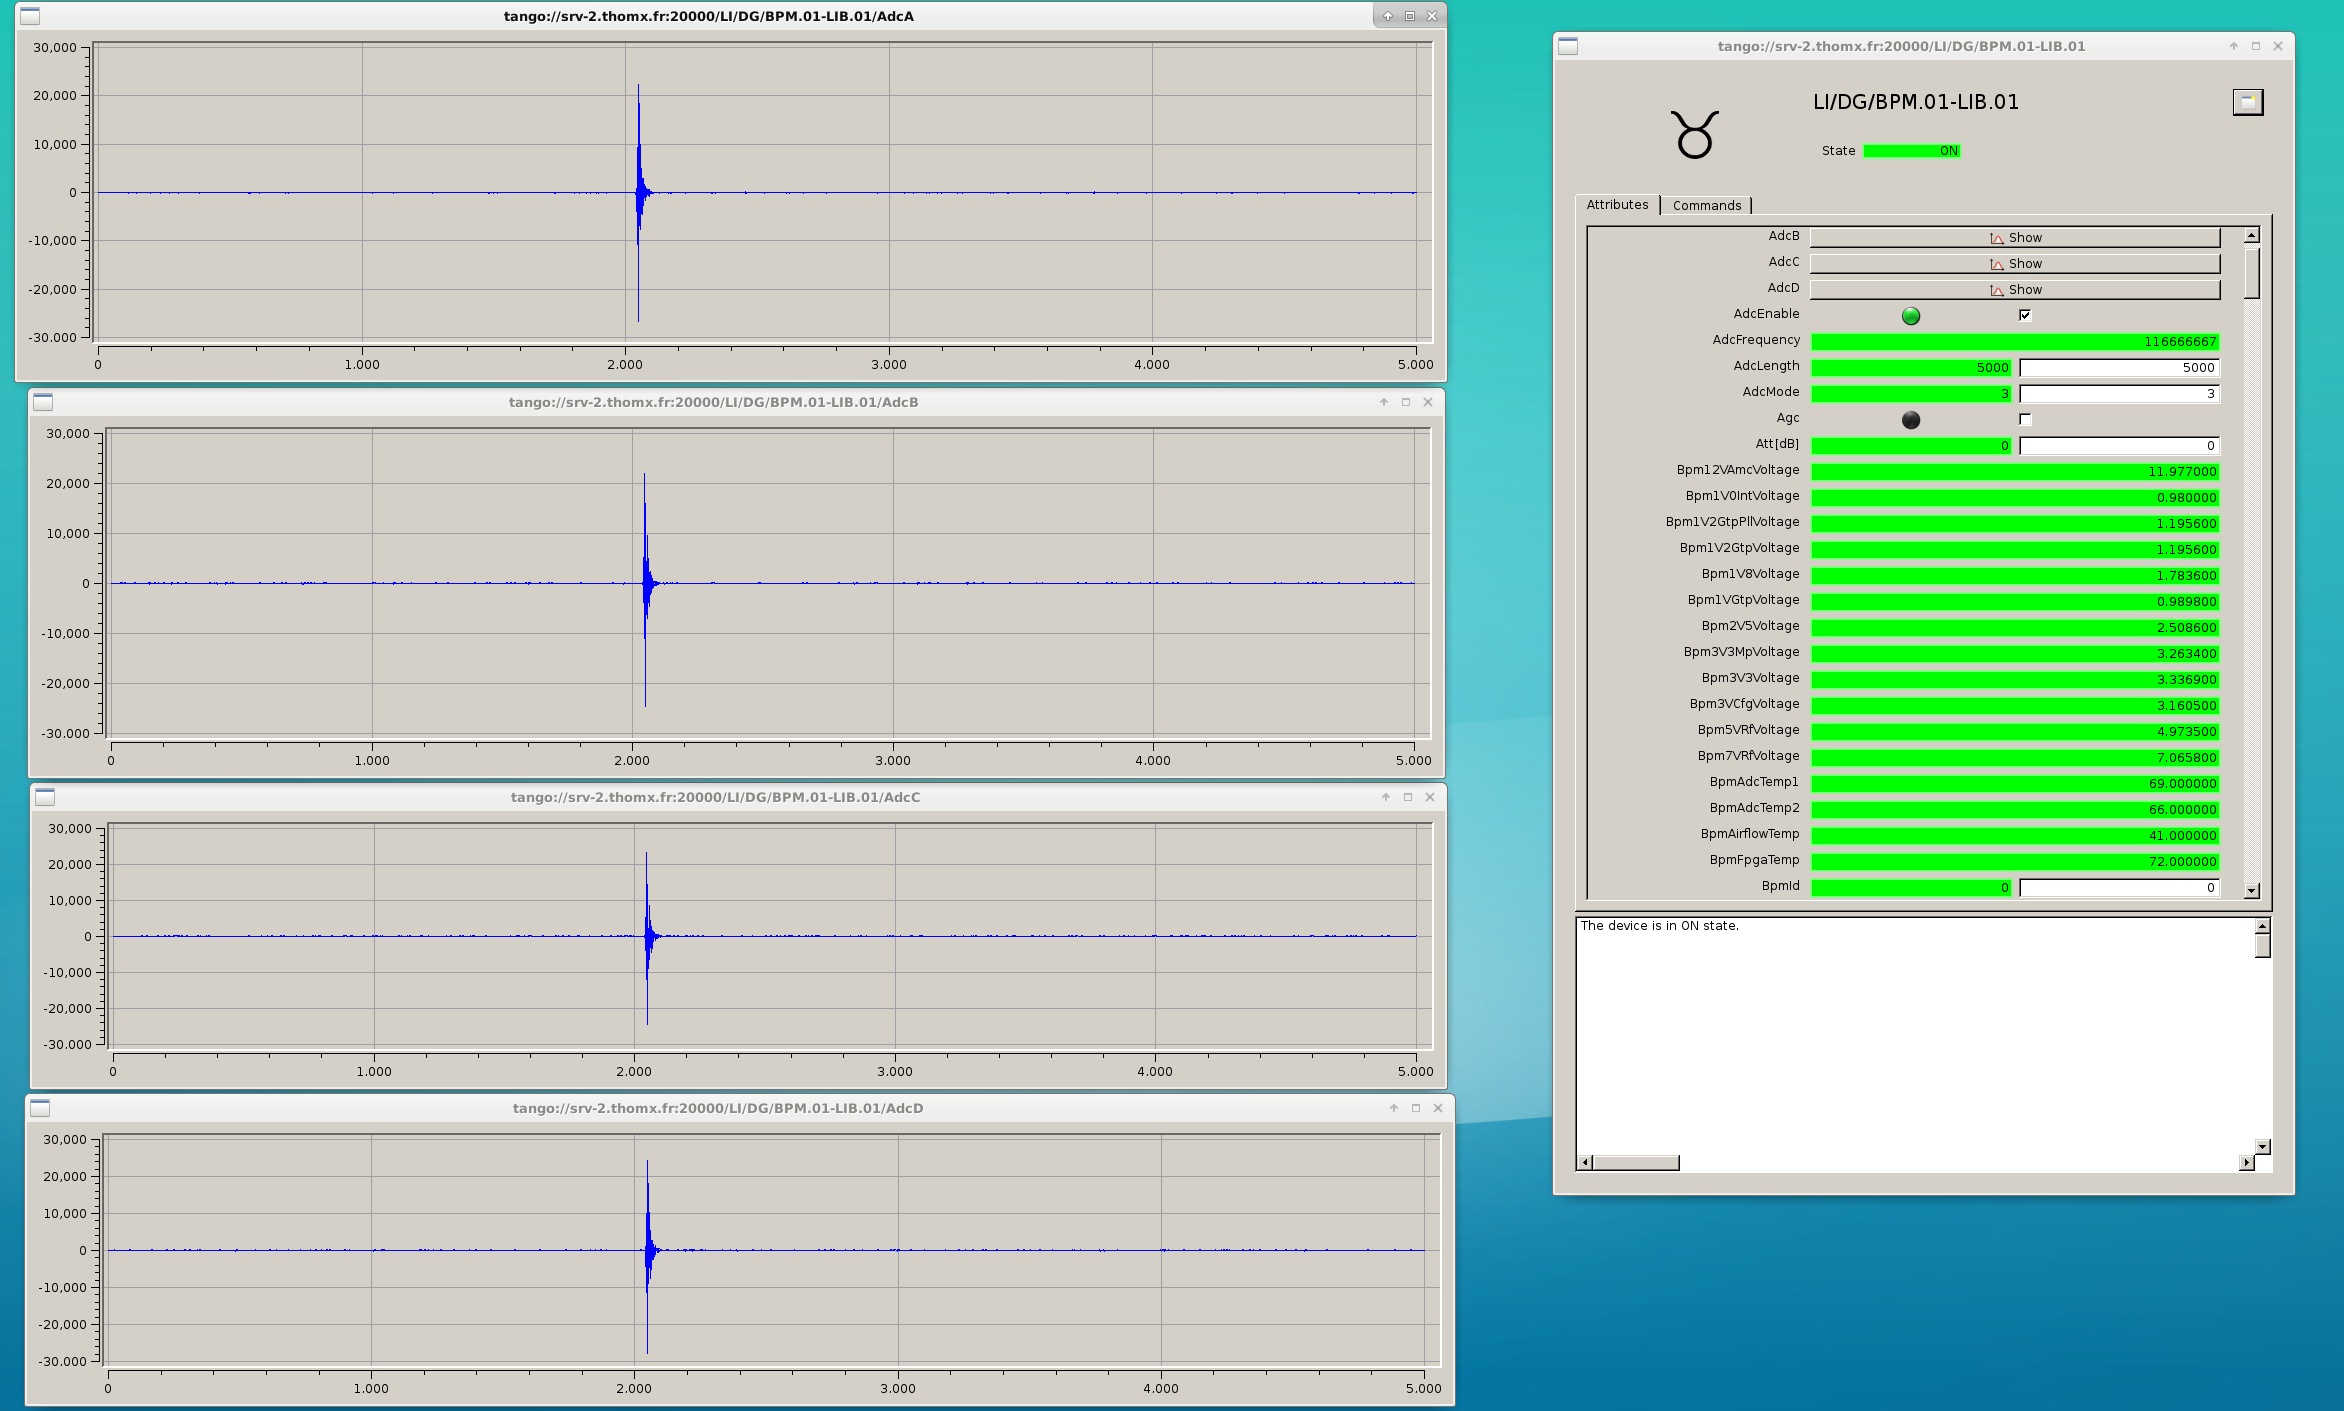Image resolution: width=2344 pixels, height=1411 pixels.
Task: Click the AdcD window menu icon
Action: click(x=40, y=1108)
